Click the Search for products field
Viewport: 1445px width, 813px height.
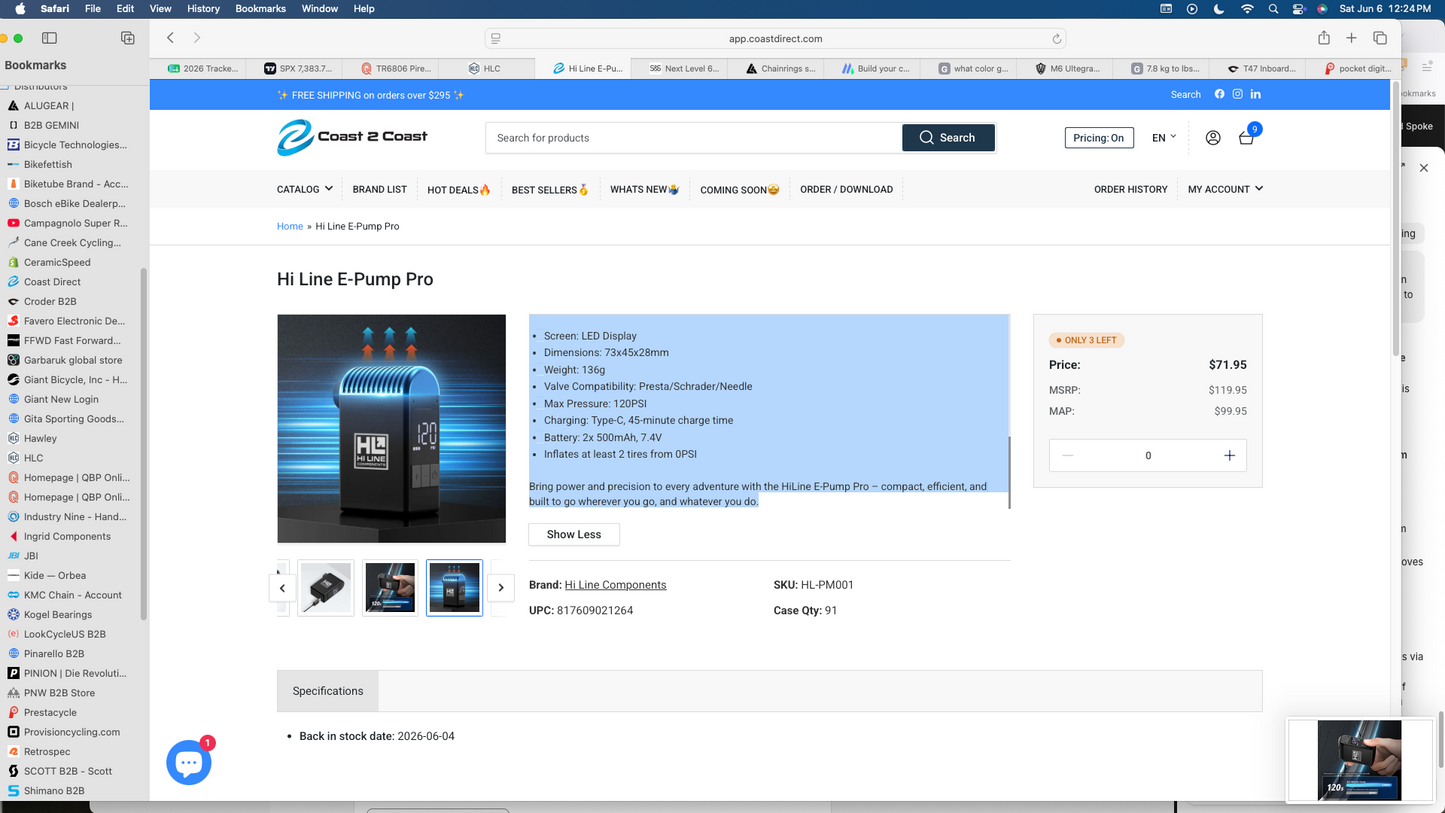pyautogui.click(x=694, y=138)
